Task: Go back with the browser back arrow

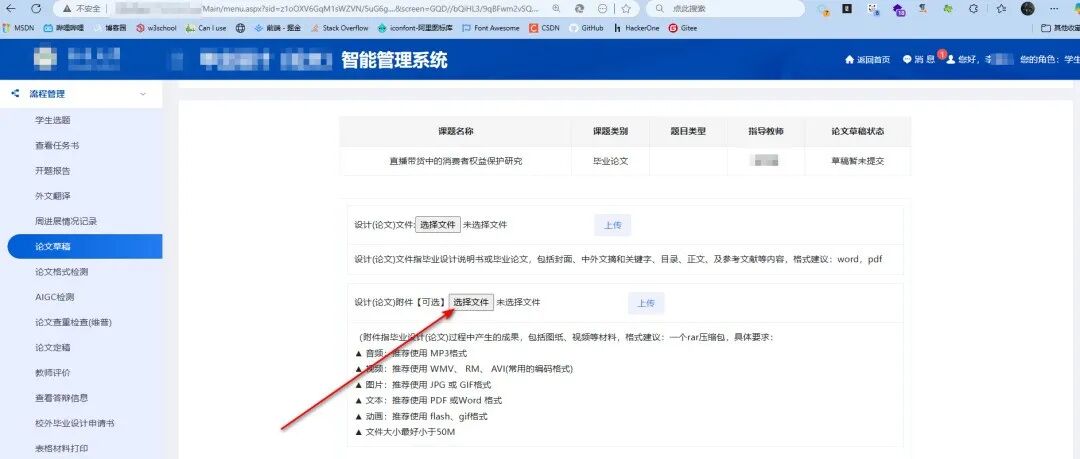Action: [x=11, y=9]
